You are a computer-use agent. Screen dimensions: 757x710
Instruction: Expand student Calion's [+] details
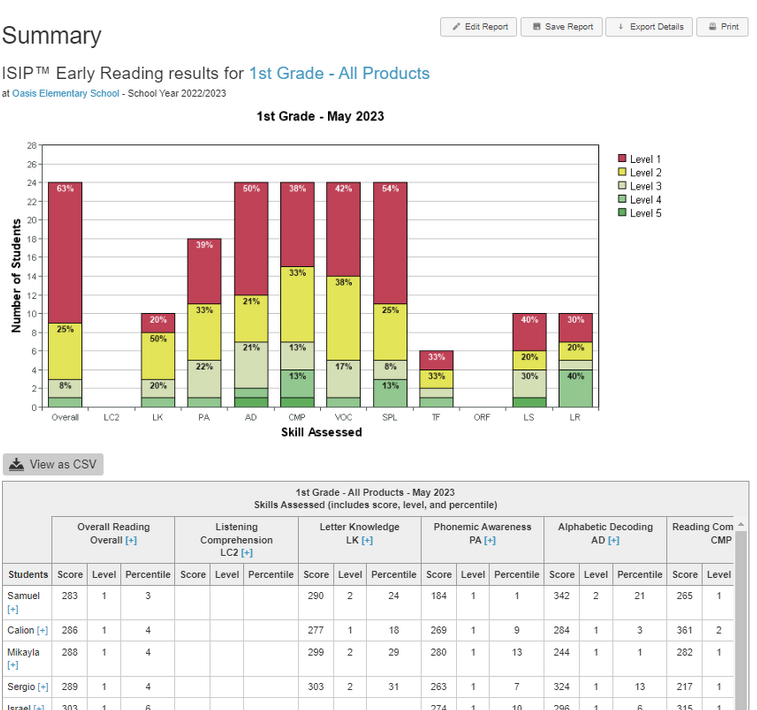42,630
